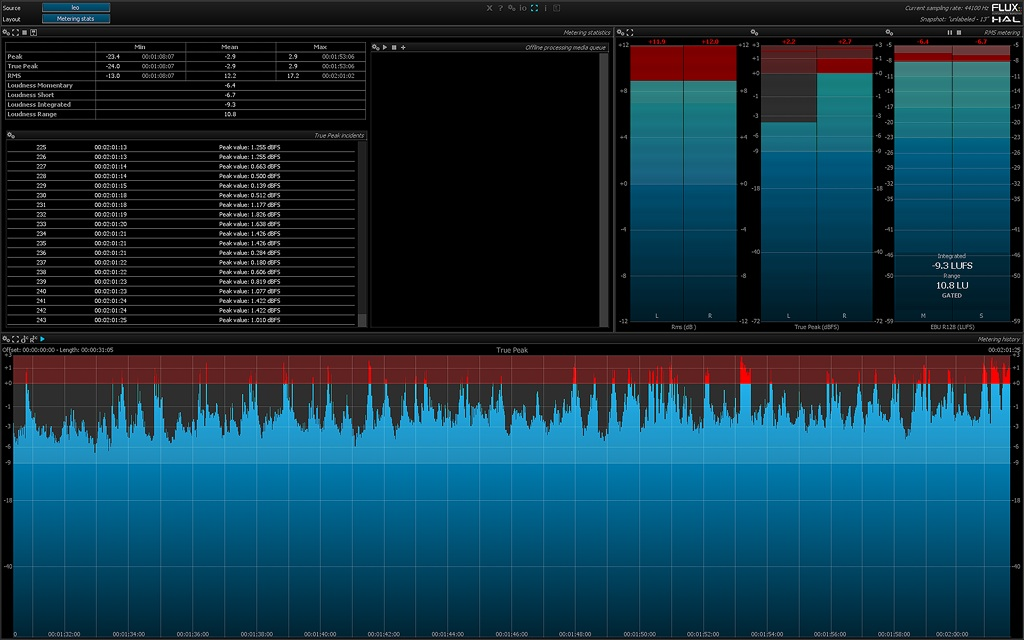Screen dimensions: 1024x640
Task: Click the 'Snapshot: unlabeled - 13' text
Action: point(953,19)
